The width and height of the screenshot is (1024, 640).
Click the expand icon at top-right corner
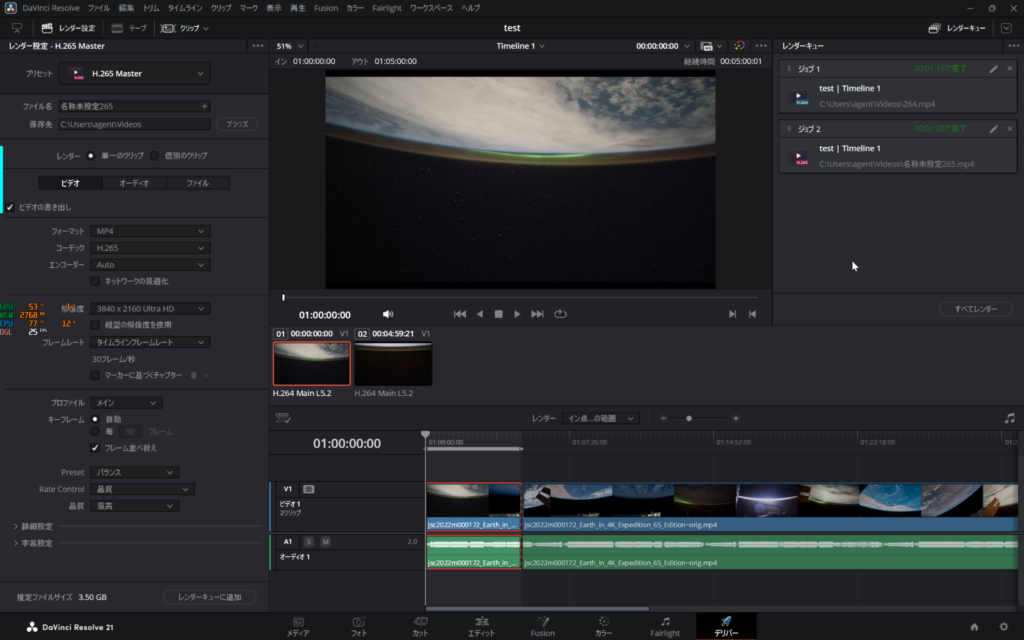(x=1006, y=28)
